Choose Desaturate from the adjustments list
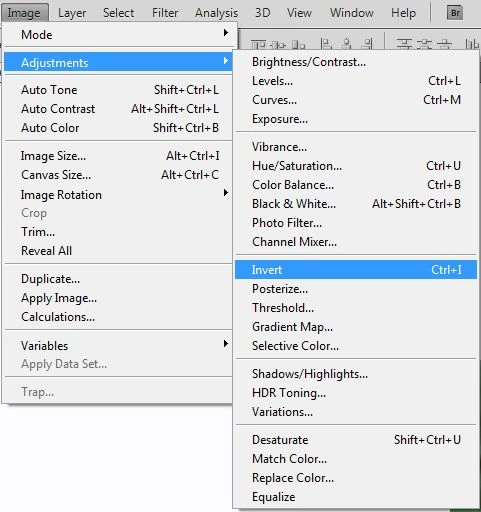 click(x=356, y=440)
